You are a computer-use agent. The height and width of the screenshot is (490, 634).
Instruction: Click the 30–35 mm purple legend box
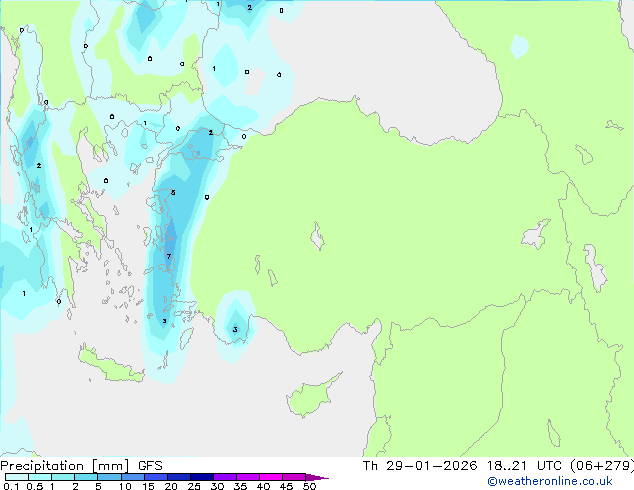[x=225, y=477]
